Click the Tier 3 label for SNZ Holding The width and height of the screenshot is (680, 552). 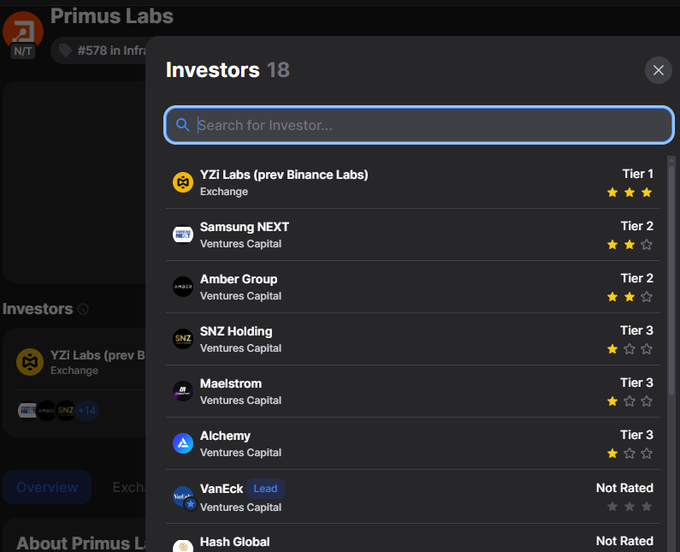[637, 330]
